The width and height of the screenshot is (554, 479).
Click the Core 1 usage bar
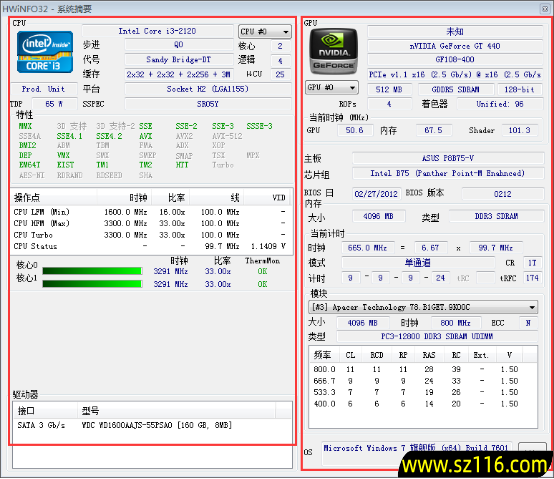tap(92, 284)
